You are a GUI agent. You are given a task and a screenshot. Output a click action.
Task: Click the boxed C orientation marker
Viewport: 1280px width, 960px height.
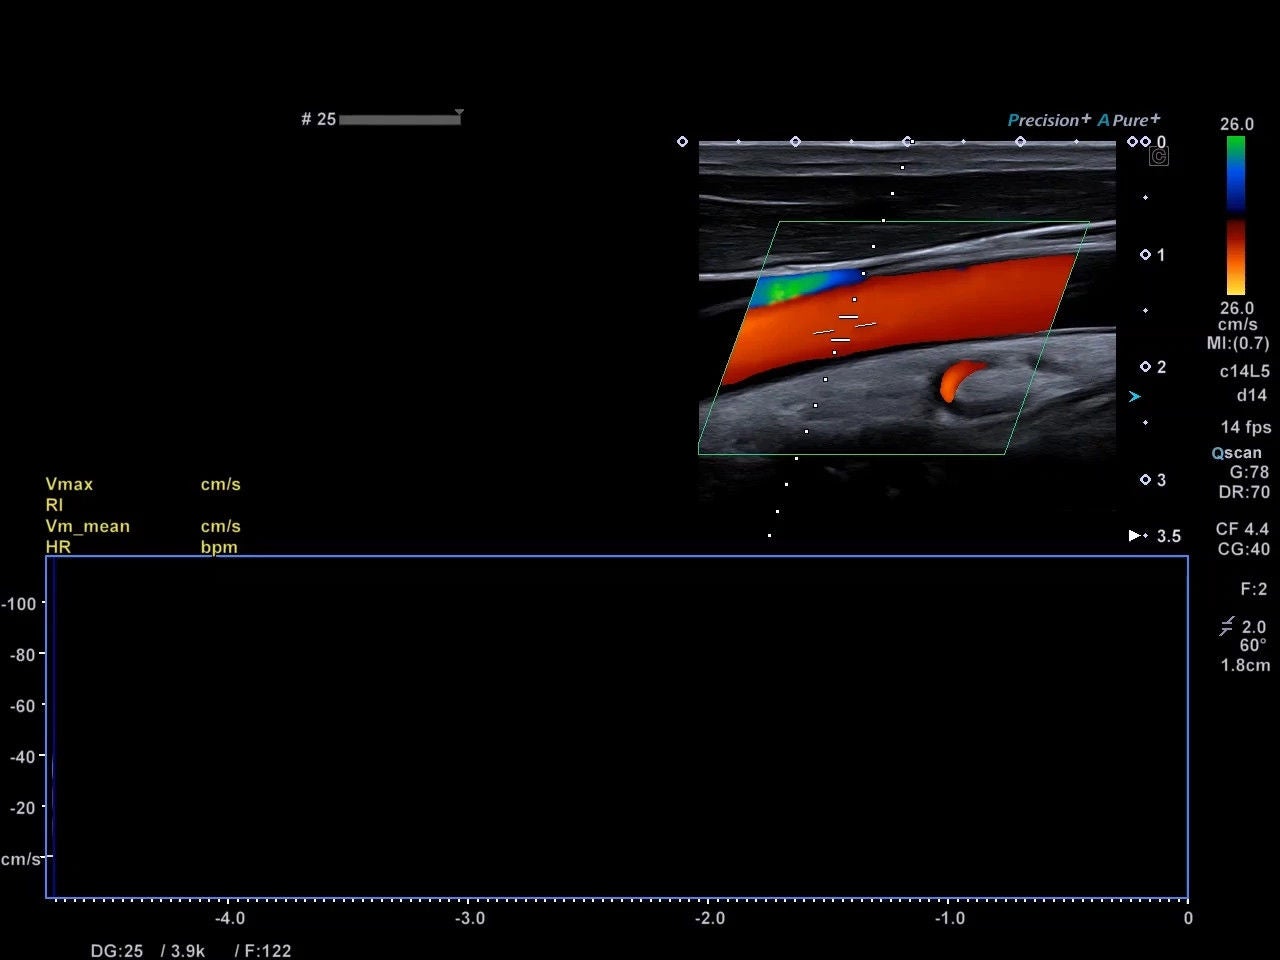[1159, 156]
